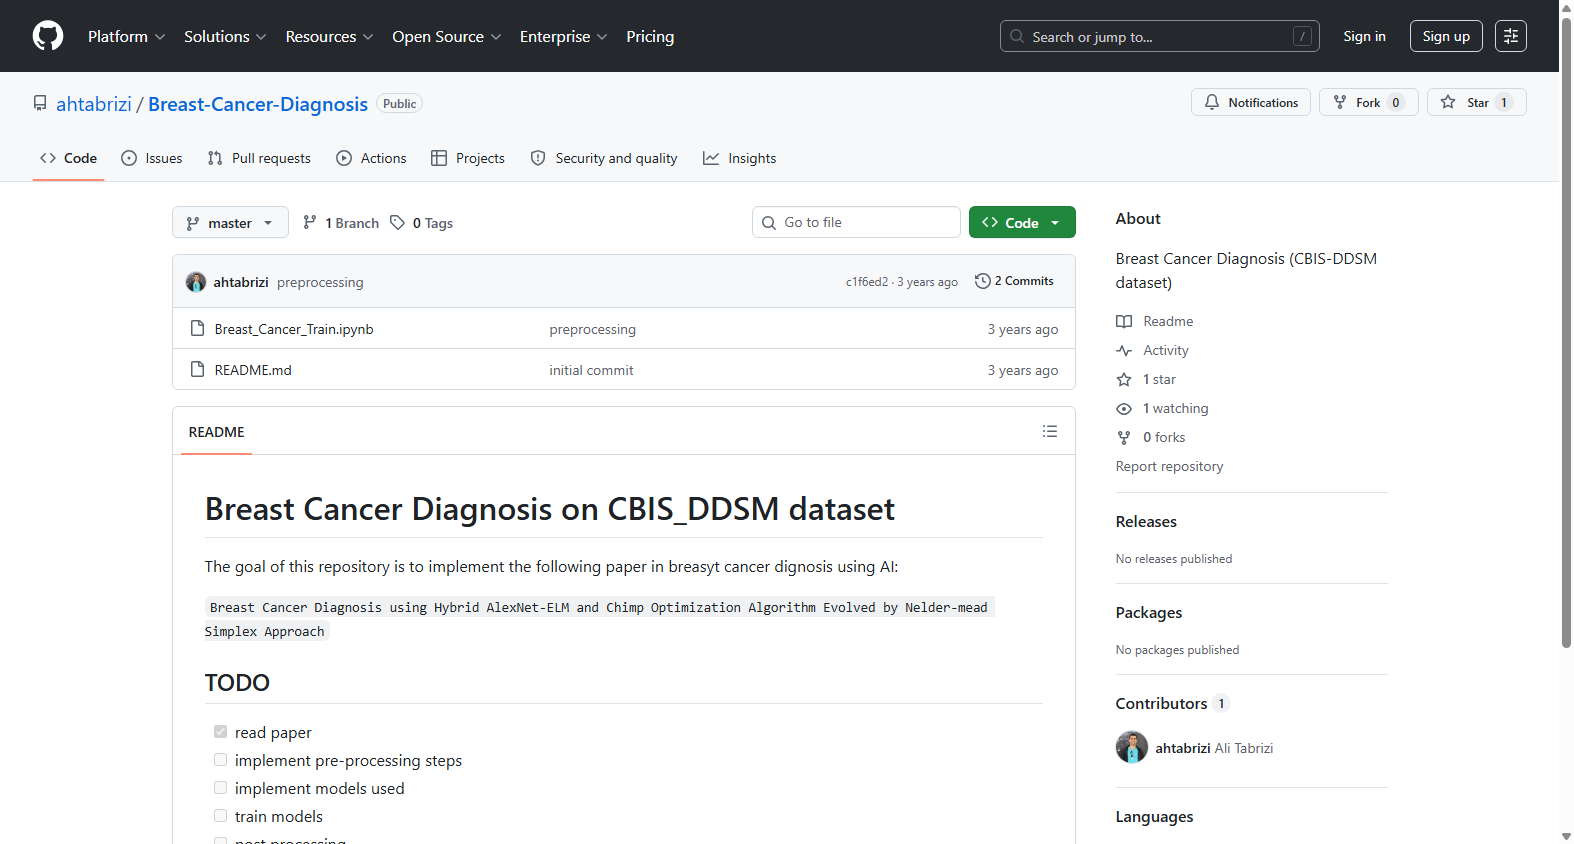
Task: Click 'preprocessing' message in ipynb row
Action: pyautogui.click(x=592, y=329)
